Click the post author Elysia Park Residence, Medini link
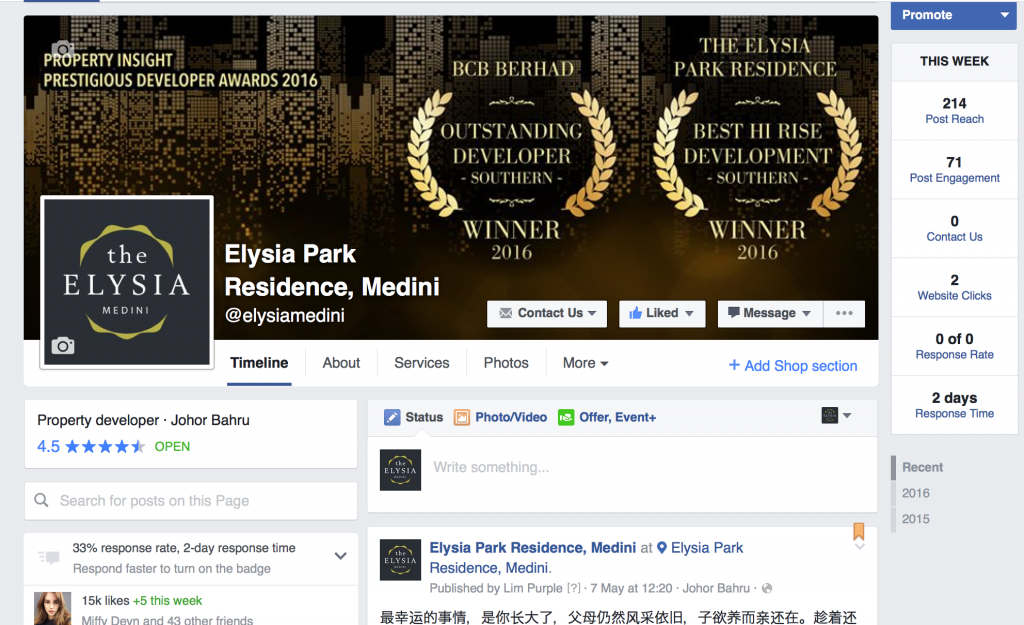Screen dimensions: 1024x625 532,547
